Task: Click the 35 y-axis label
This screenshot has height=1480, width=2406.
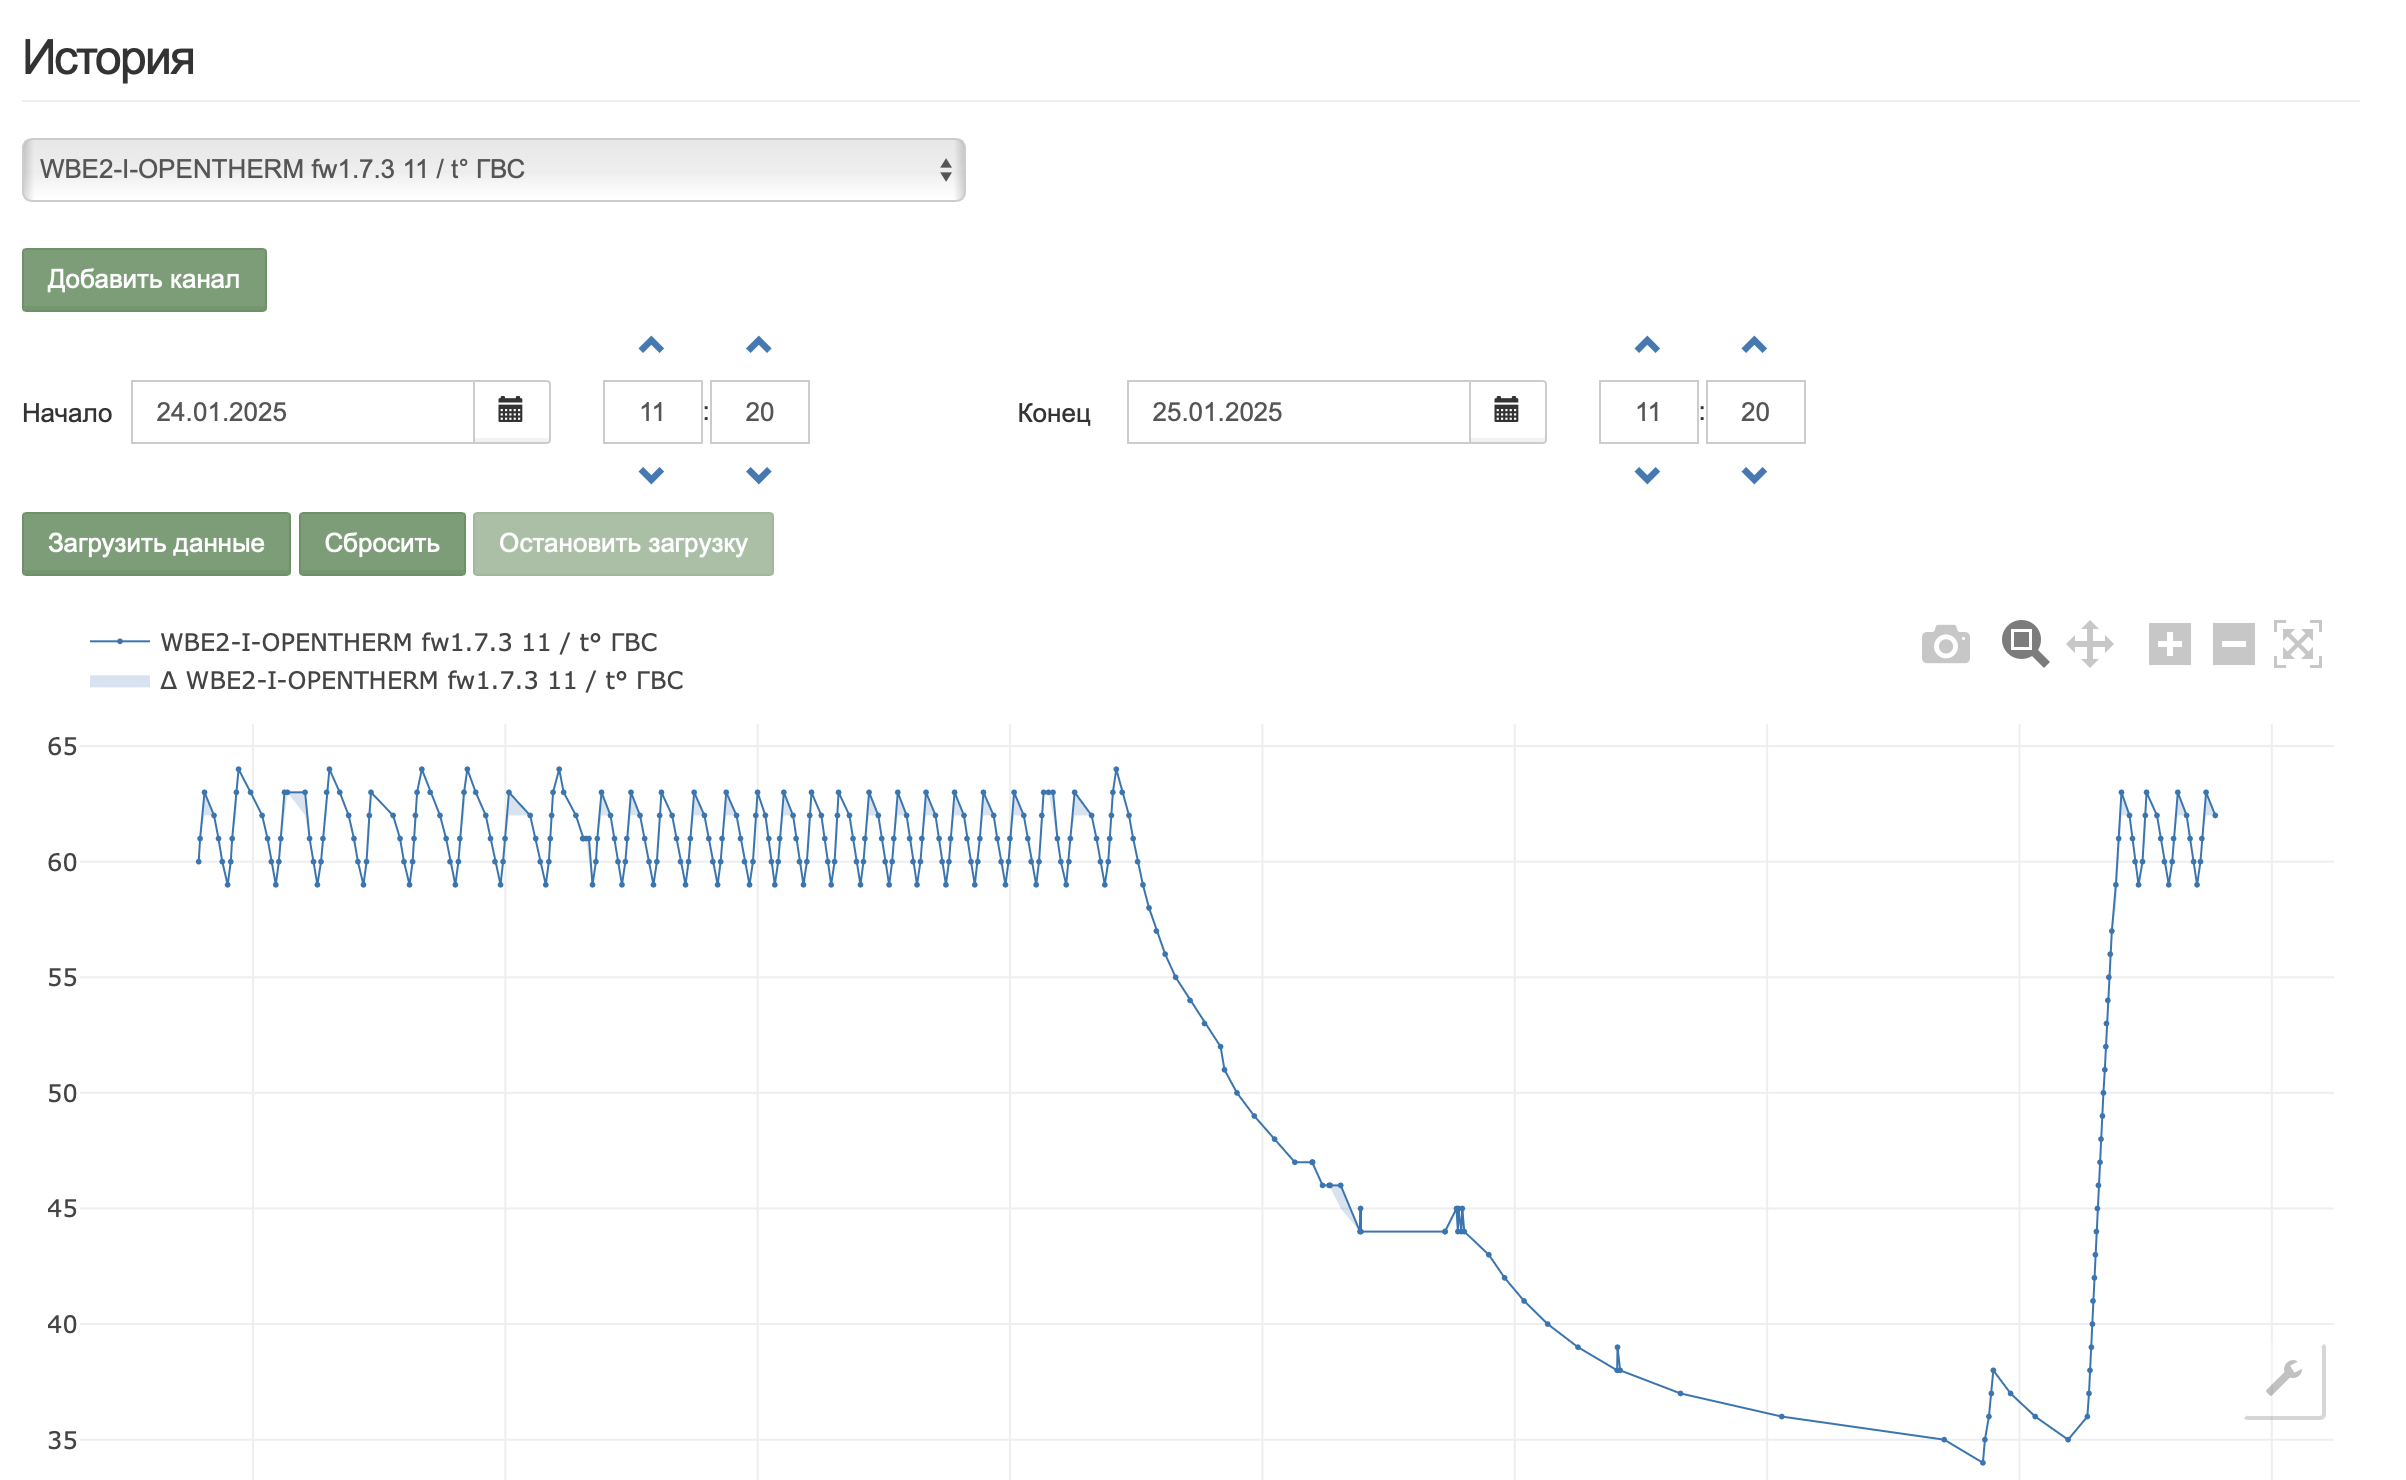Action: (62, 1440)
